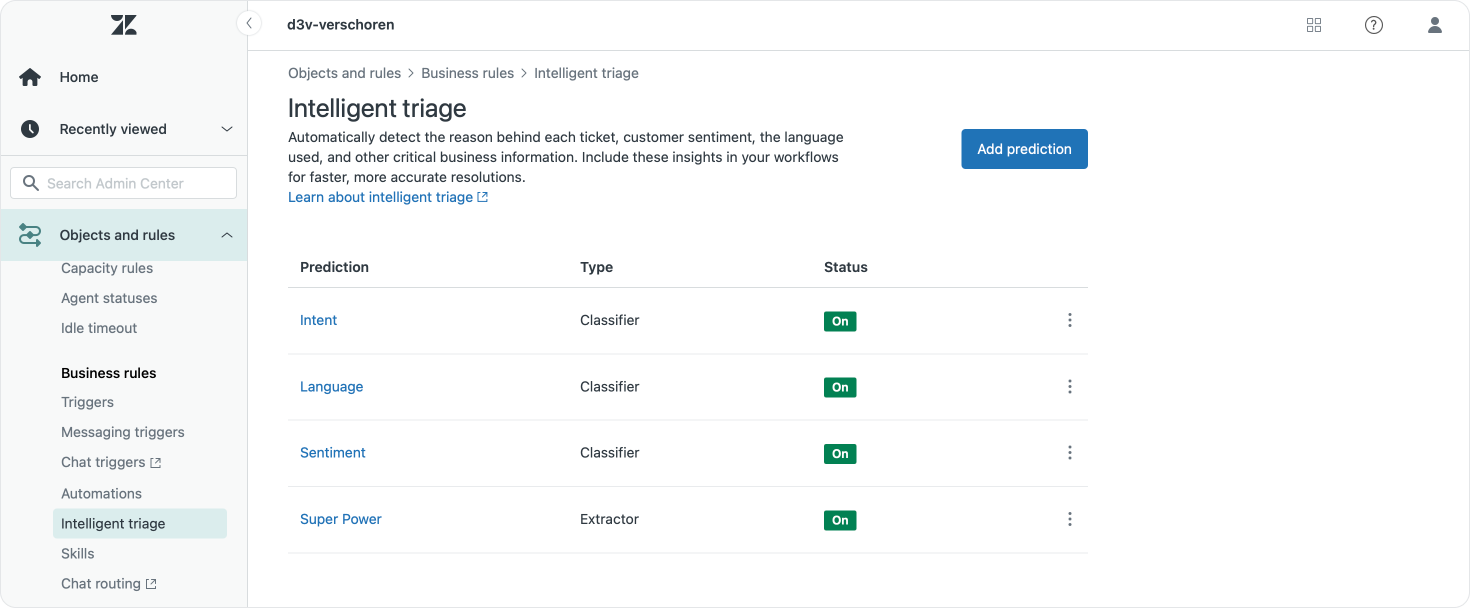This screenshot has height=608, width=1470.
Task: Open the Zendesk products grid icon
Action: [x=1314, y=25]
